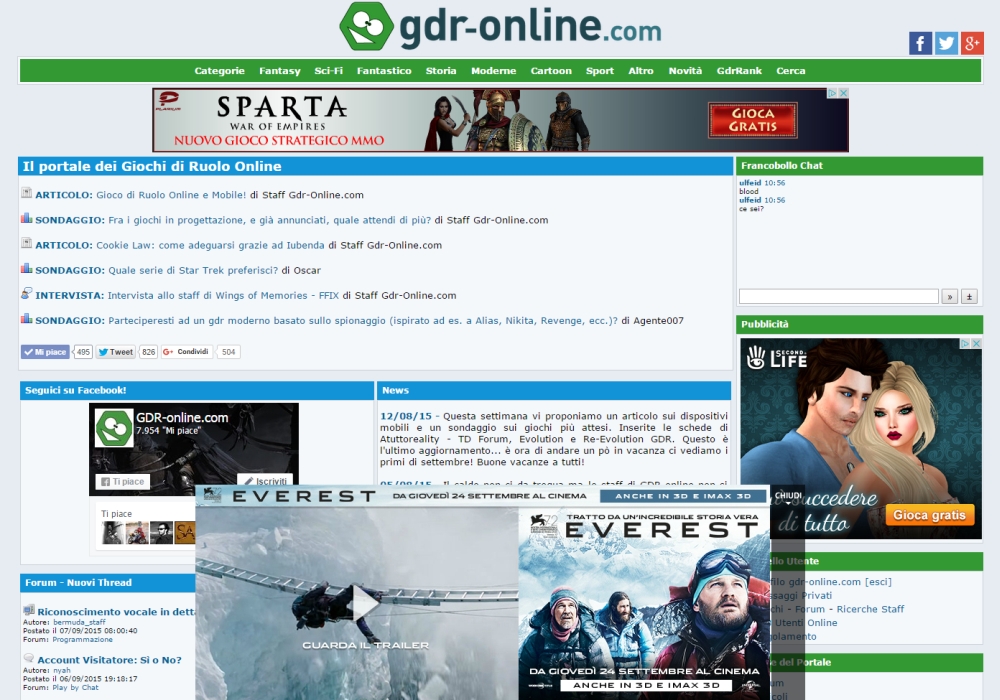Image resolution: width=1000 pixels, height=700 pixels.
Task: Click Iscriviti in Facebook widget
Action: click(265, 481)
